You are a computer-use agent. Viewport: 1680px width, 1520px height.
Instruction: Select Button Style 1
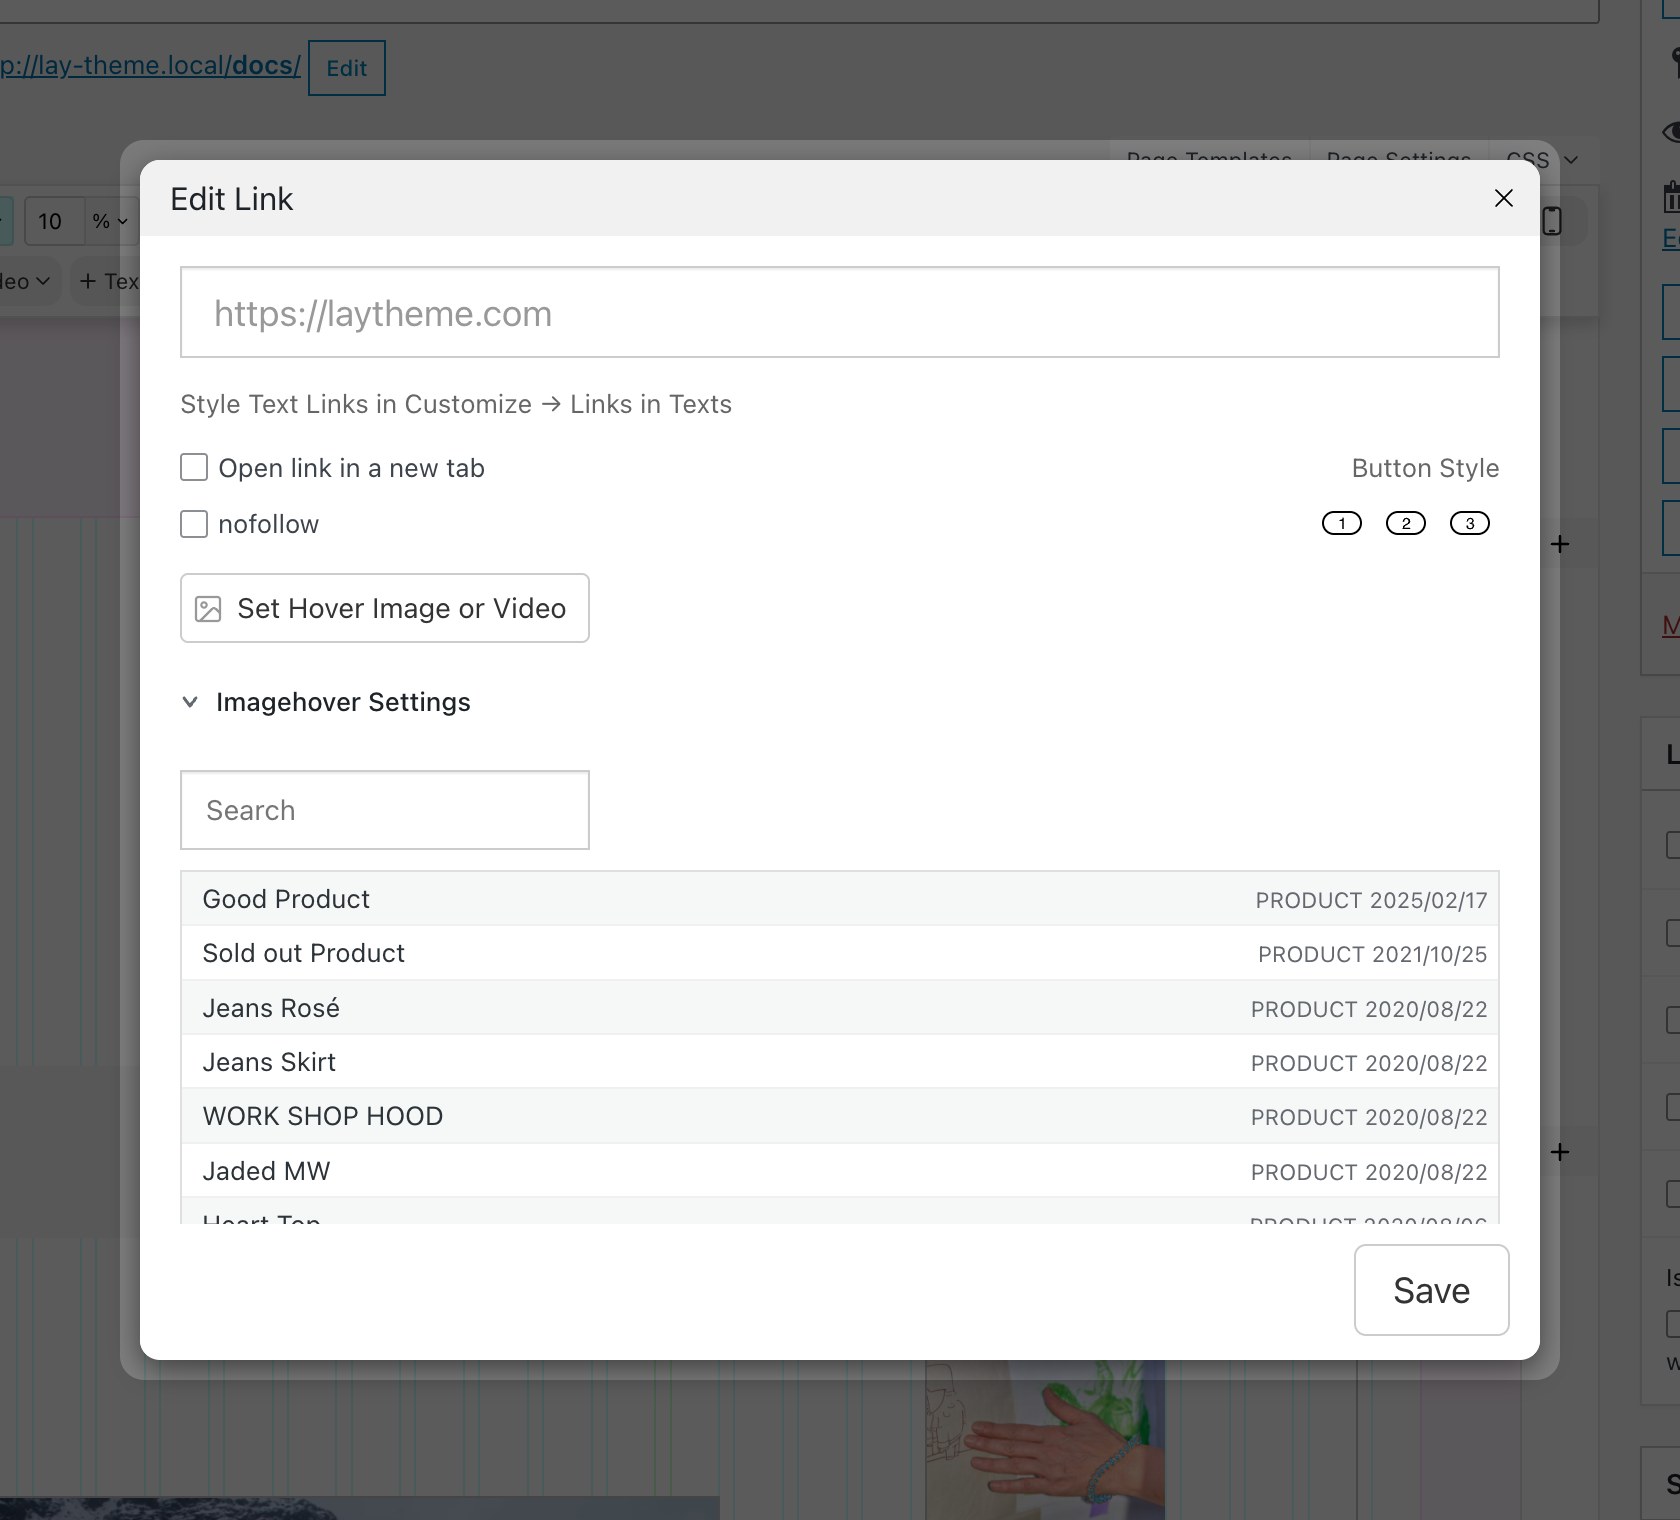pyautogui.click(x=1341, y=523)
